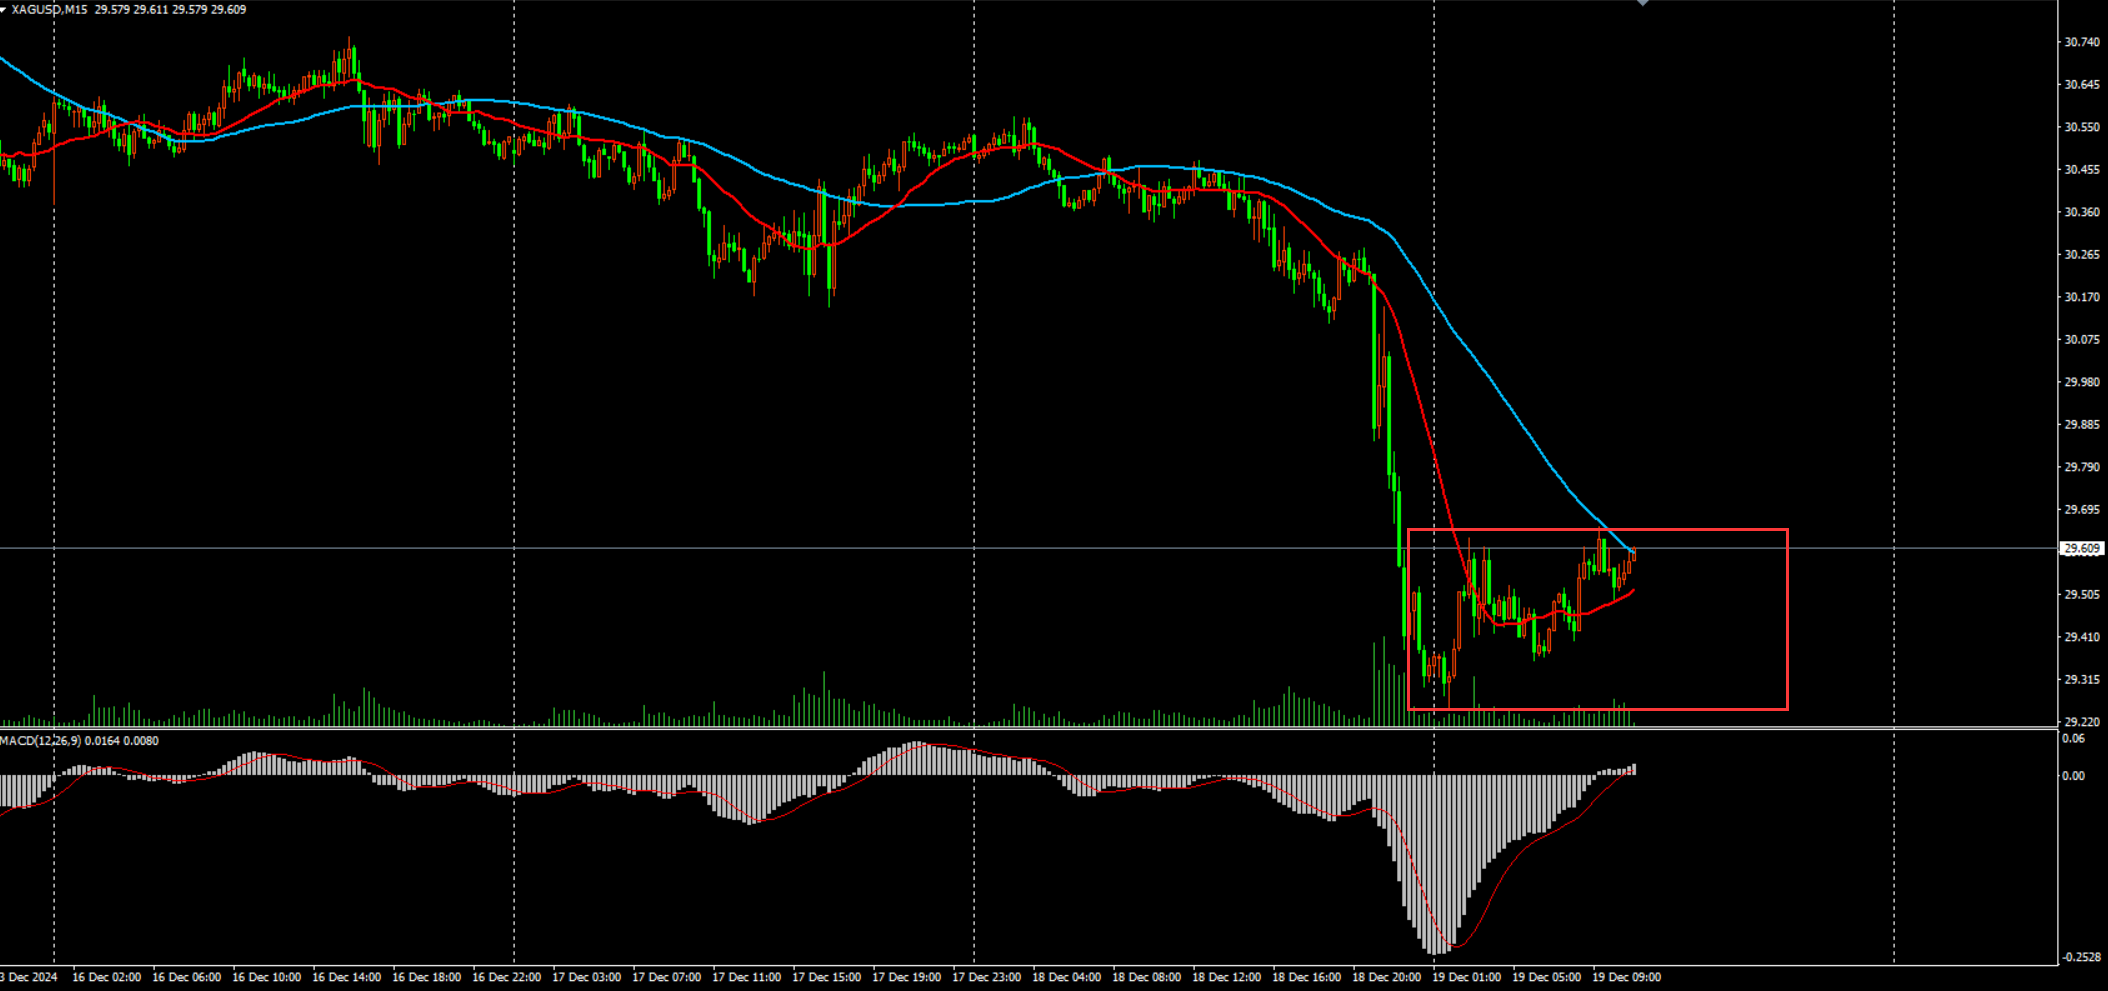Click the 17 Dec 07:00 time label

[x=666, y=977]
